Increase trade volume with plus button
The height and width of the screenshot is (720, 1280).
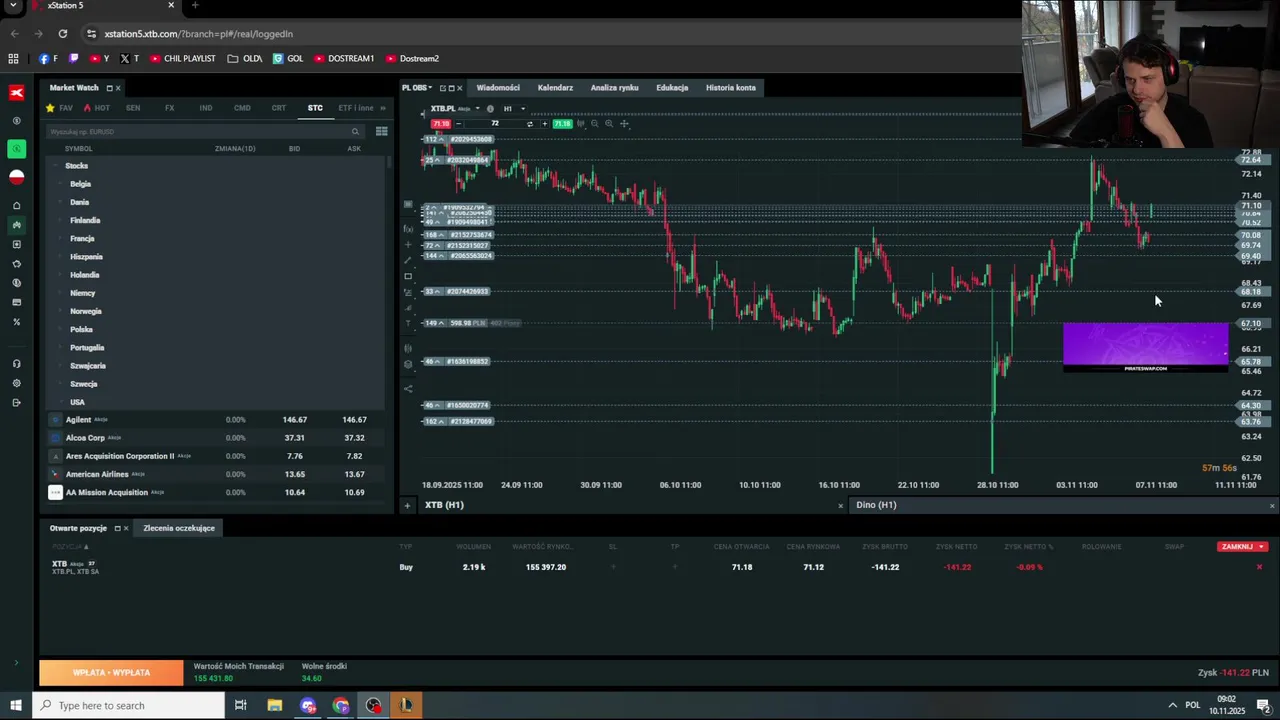click(x=544, y=124)
